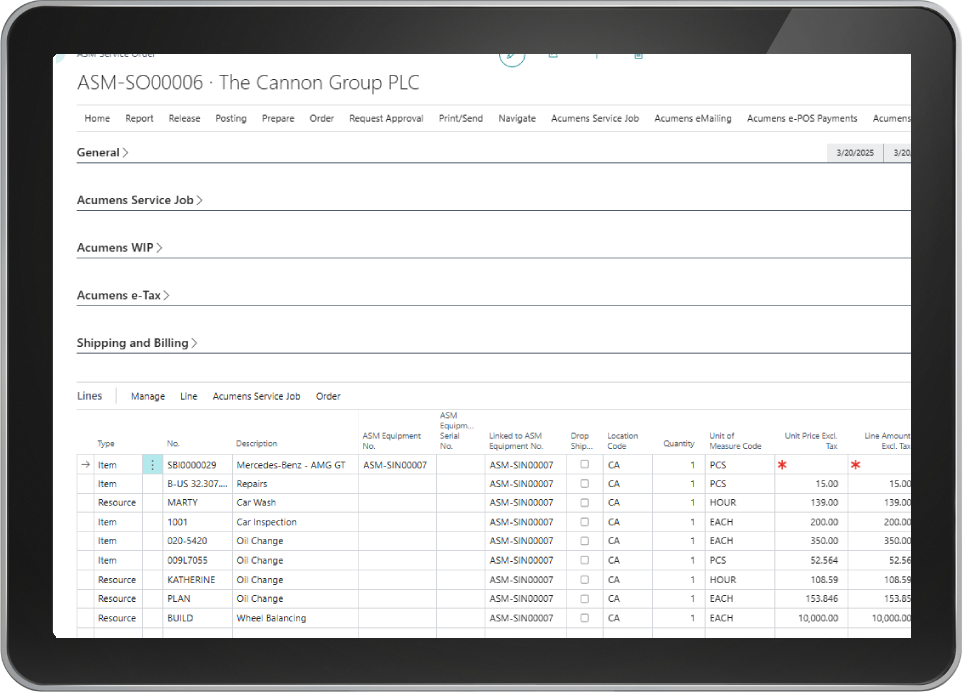Toggle Drop Ship checkbox for the KATHERINE resource line
Viewport: 963px width, 692px height.
click(585, 580)
